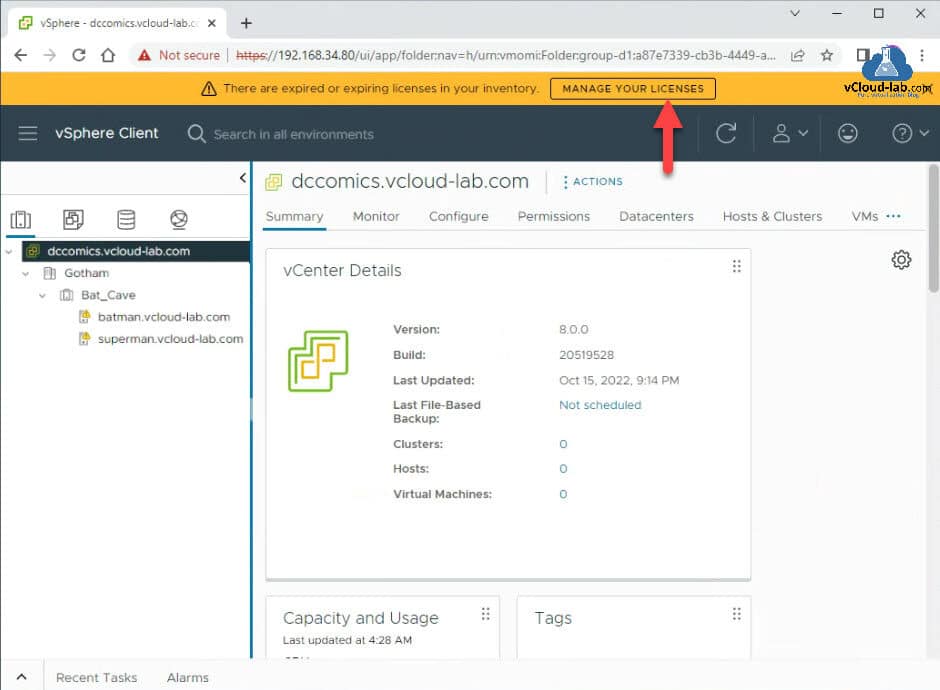Click Version value 8.0.0
940x690 pixels.
pos(574,329)
